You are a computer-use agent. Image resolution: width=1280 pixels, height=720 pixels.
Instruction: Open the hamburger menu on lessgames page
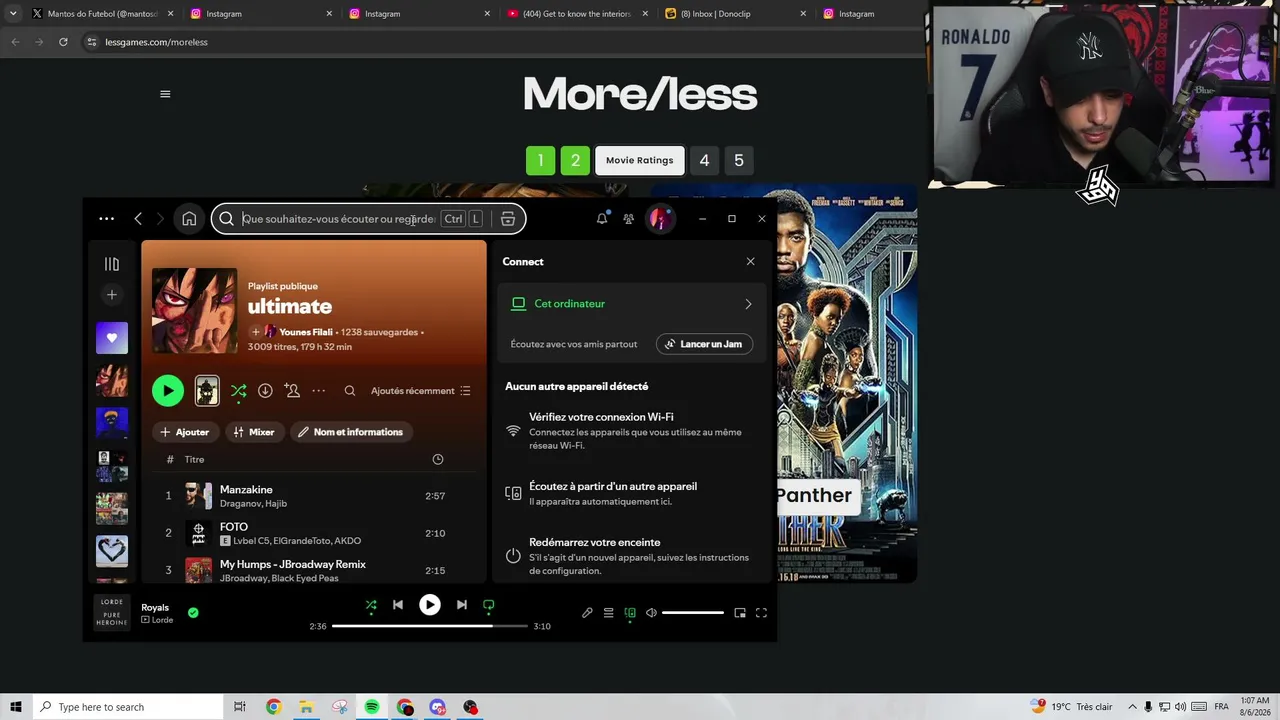[165, 94]
